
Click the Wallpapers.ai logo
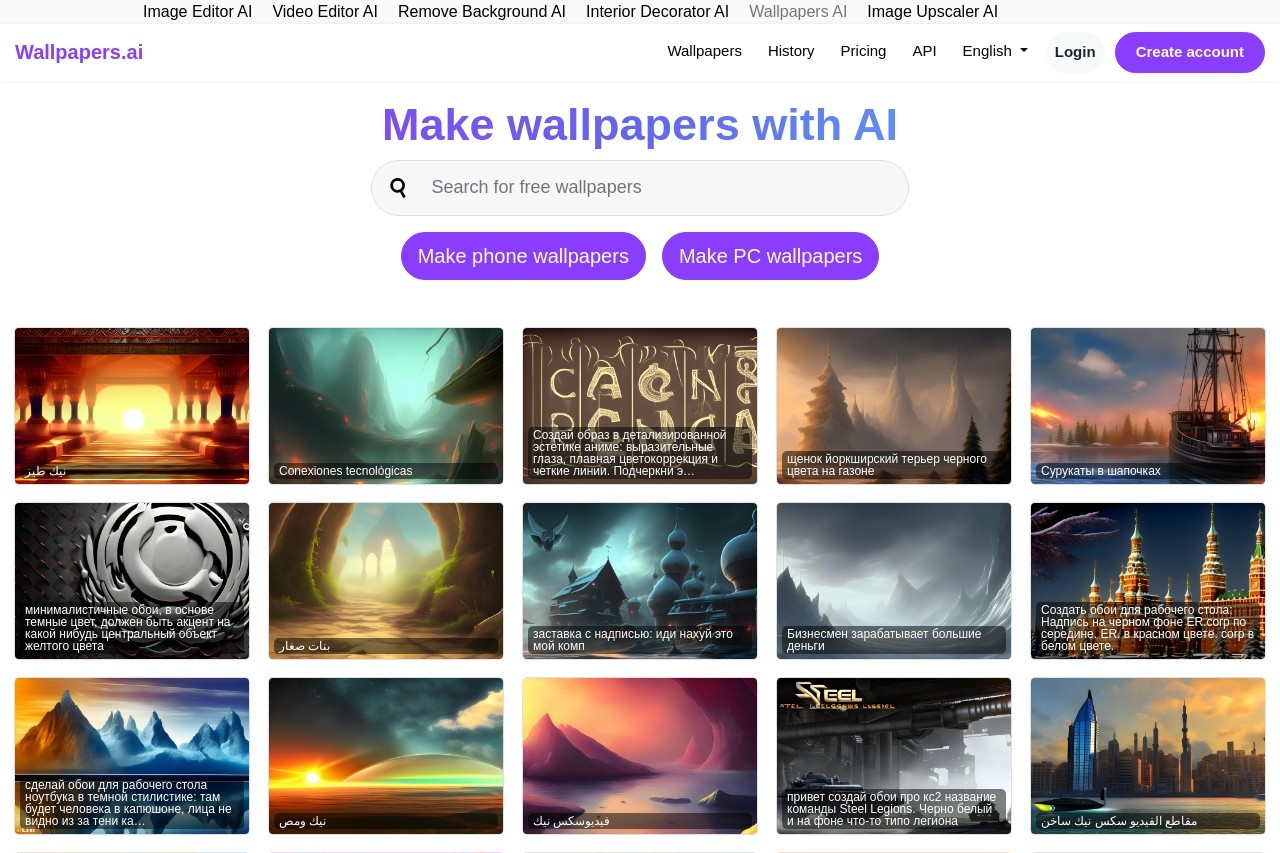click(79, 52)
